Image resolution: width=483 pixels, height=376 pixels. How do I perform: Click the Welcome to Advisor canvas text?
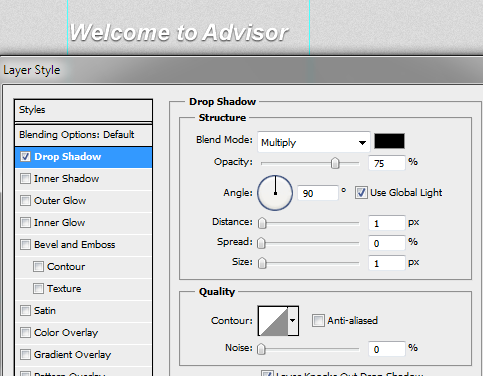pyautogui.click(x=179, y=33)
